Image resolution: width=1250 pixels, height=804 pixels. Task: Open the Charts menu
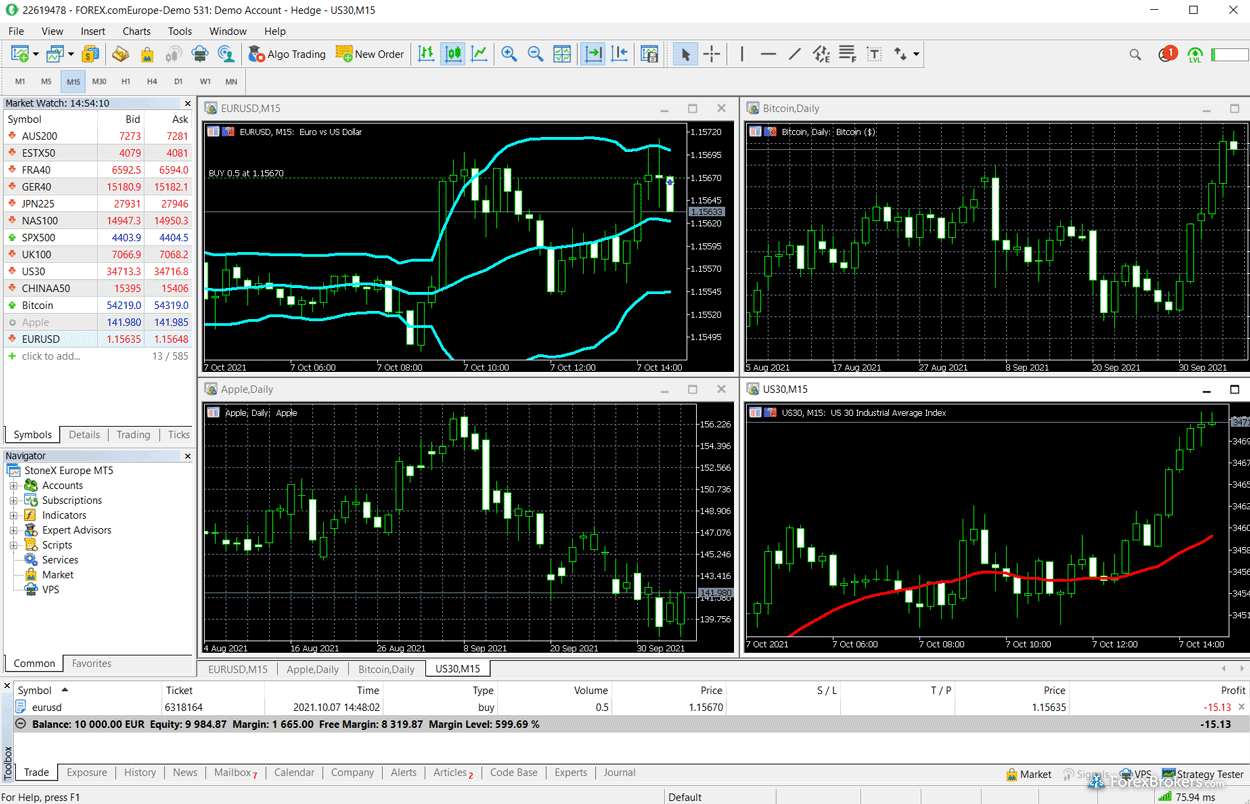pyautogui.click(x=136, y=31)
